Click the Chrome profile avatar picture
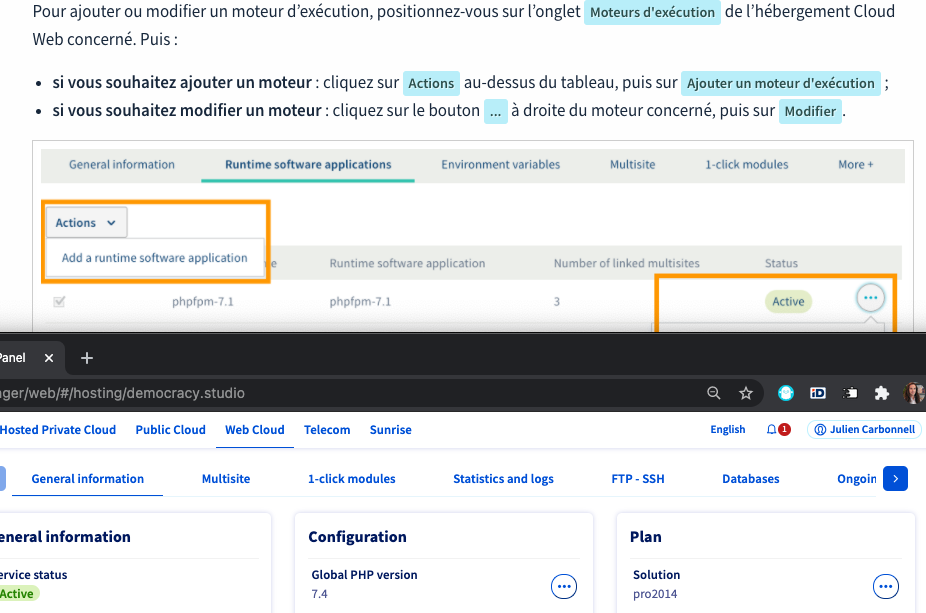Screen dimensions: 926x613 point(914,393)
